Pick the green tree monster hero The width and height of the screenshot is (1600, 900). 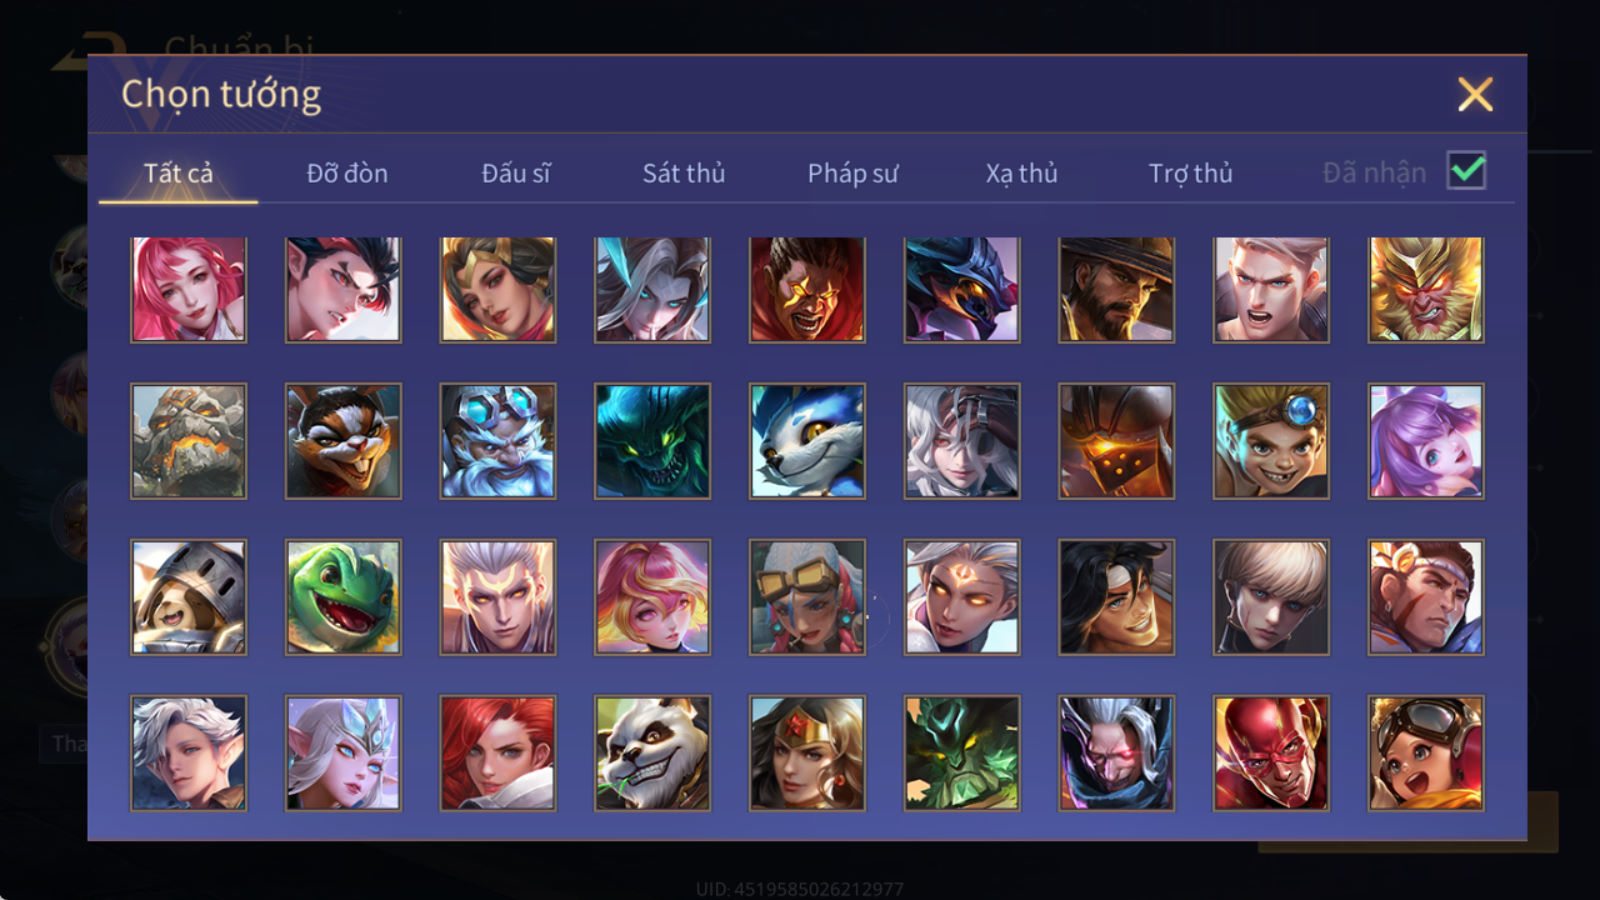[962, 753]
